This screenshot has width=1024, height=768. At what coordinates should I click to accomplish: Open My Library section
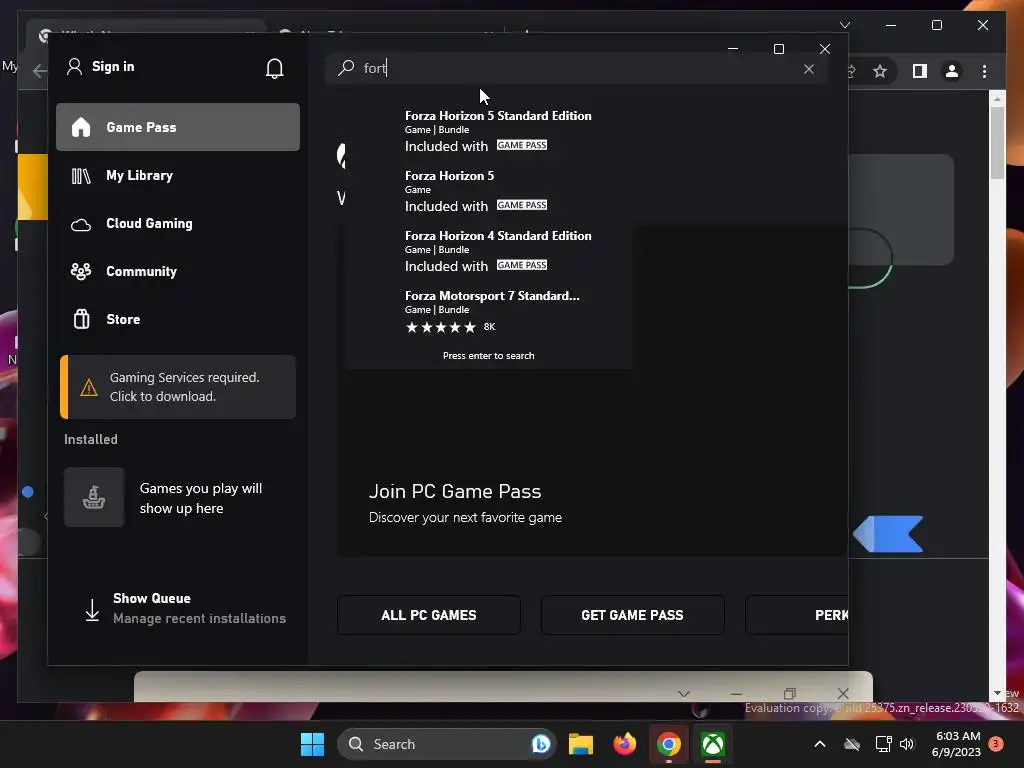pyautogui.click(x=178, y=175)
